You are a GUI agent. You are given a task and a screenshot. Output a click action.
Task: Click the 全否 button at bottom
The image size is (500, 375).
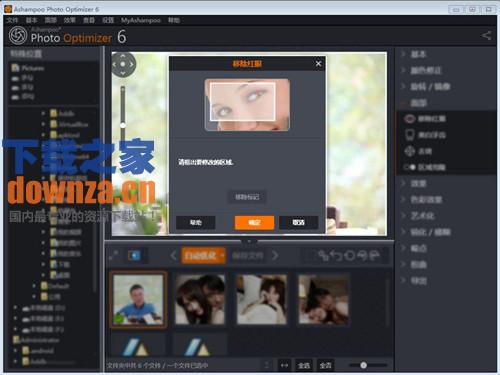coord(325,366)
